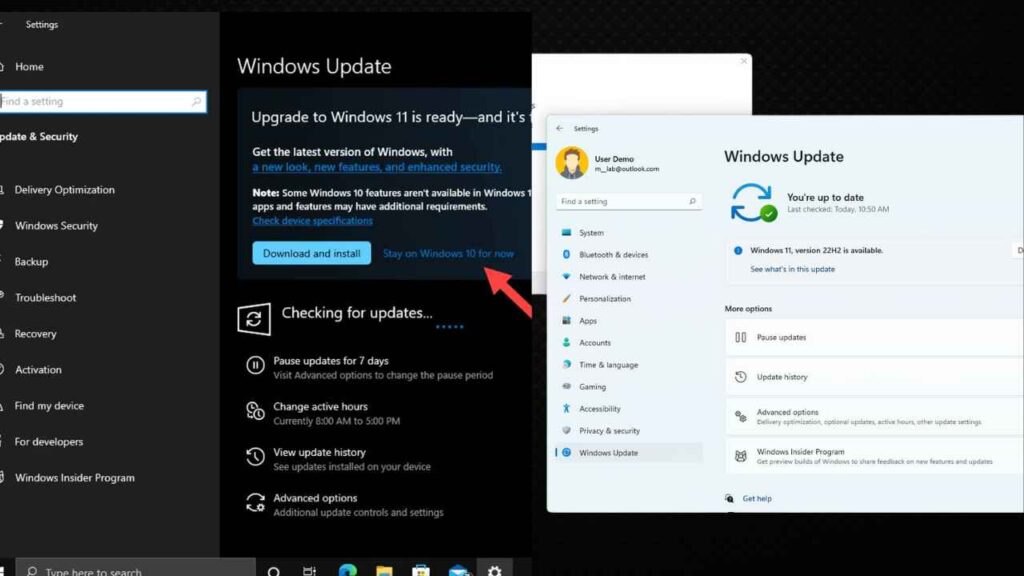
Task: Click the Task View taskbar icon
Action: [x=310, y=571]
